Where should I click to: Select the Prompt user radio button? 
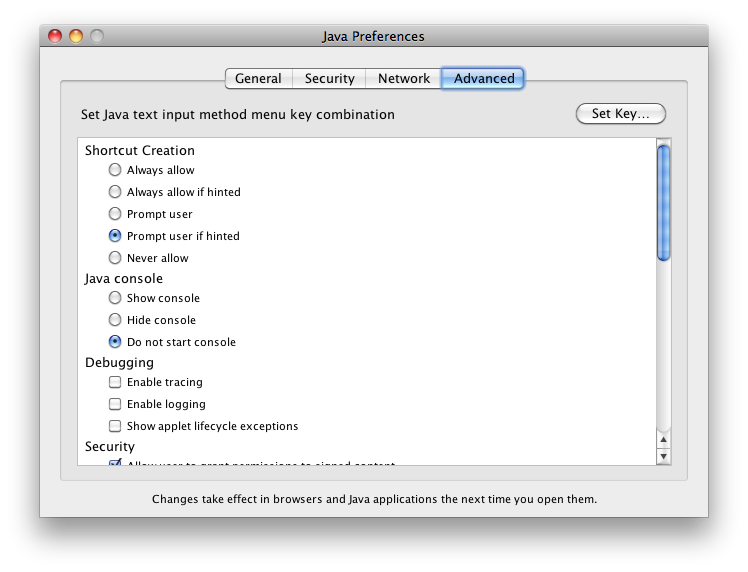point(115,214)
